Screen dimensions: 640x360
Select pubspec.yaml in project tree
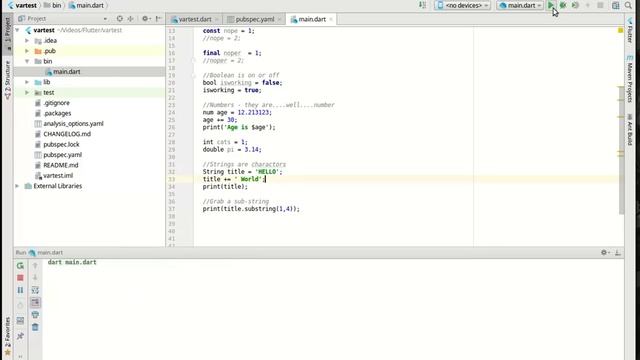pyautogui.click(x=62, y=155)
